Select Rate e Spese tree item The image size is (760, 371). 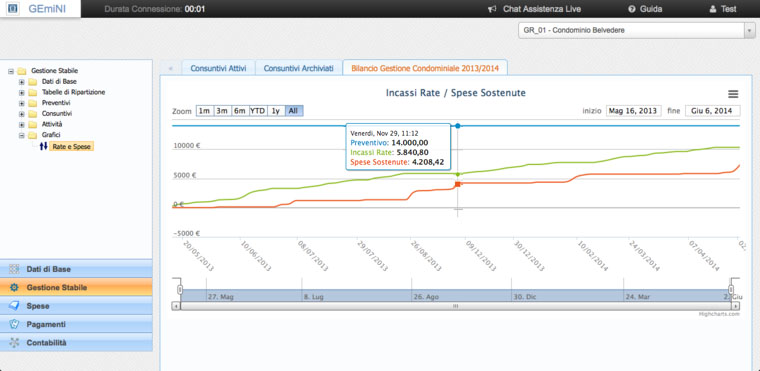(71, 146)
